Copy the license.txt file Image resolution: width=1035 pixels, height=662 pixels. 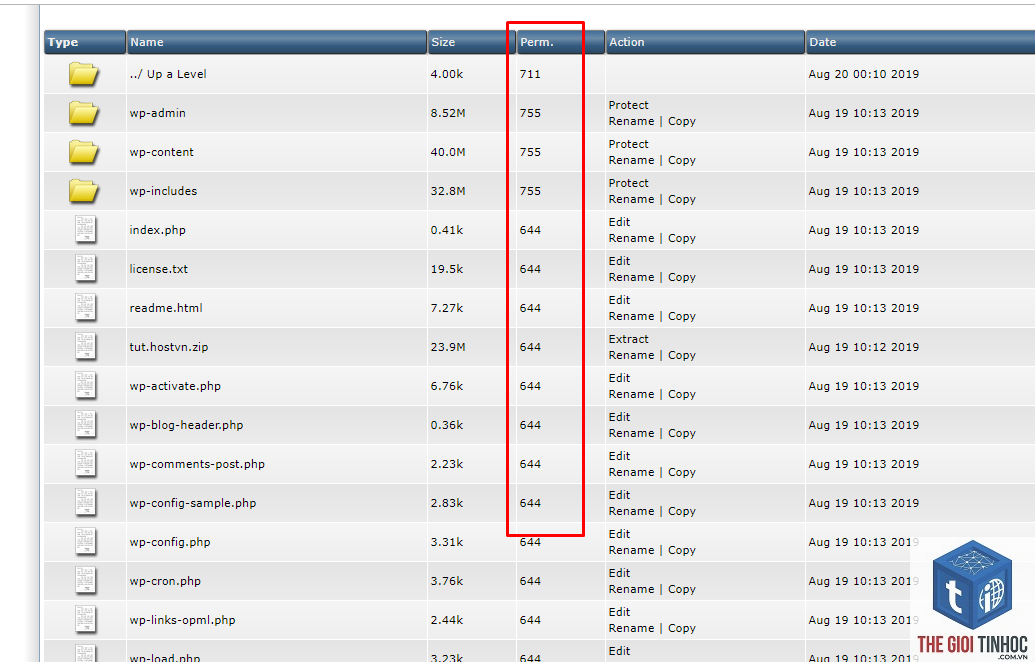click(x=682, y=277)
